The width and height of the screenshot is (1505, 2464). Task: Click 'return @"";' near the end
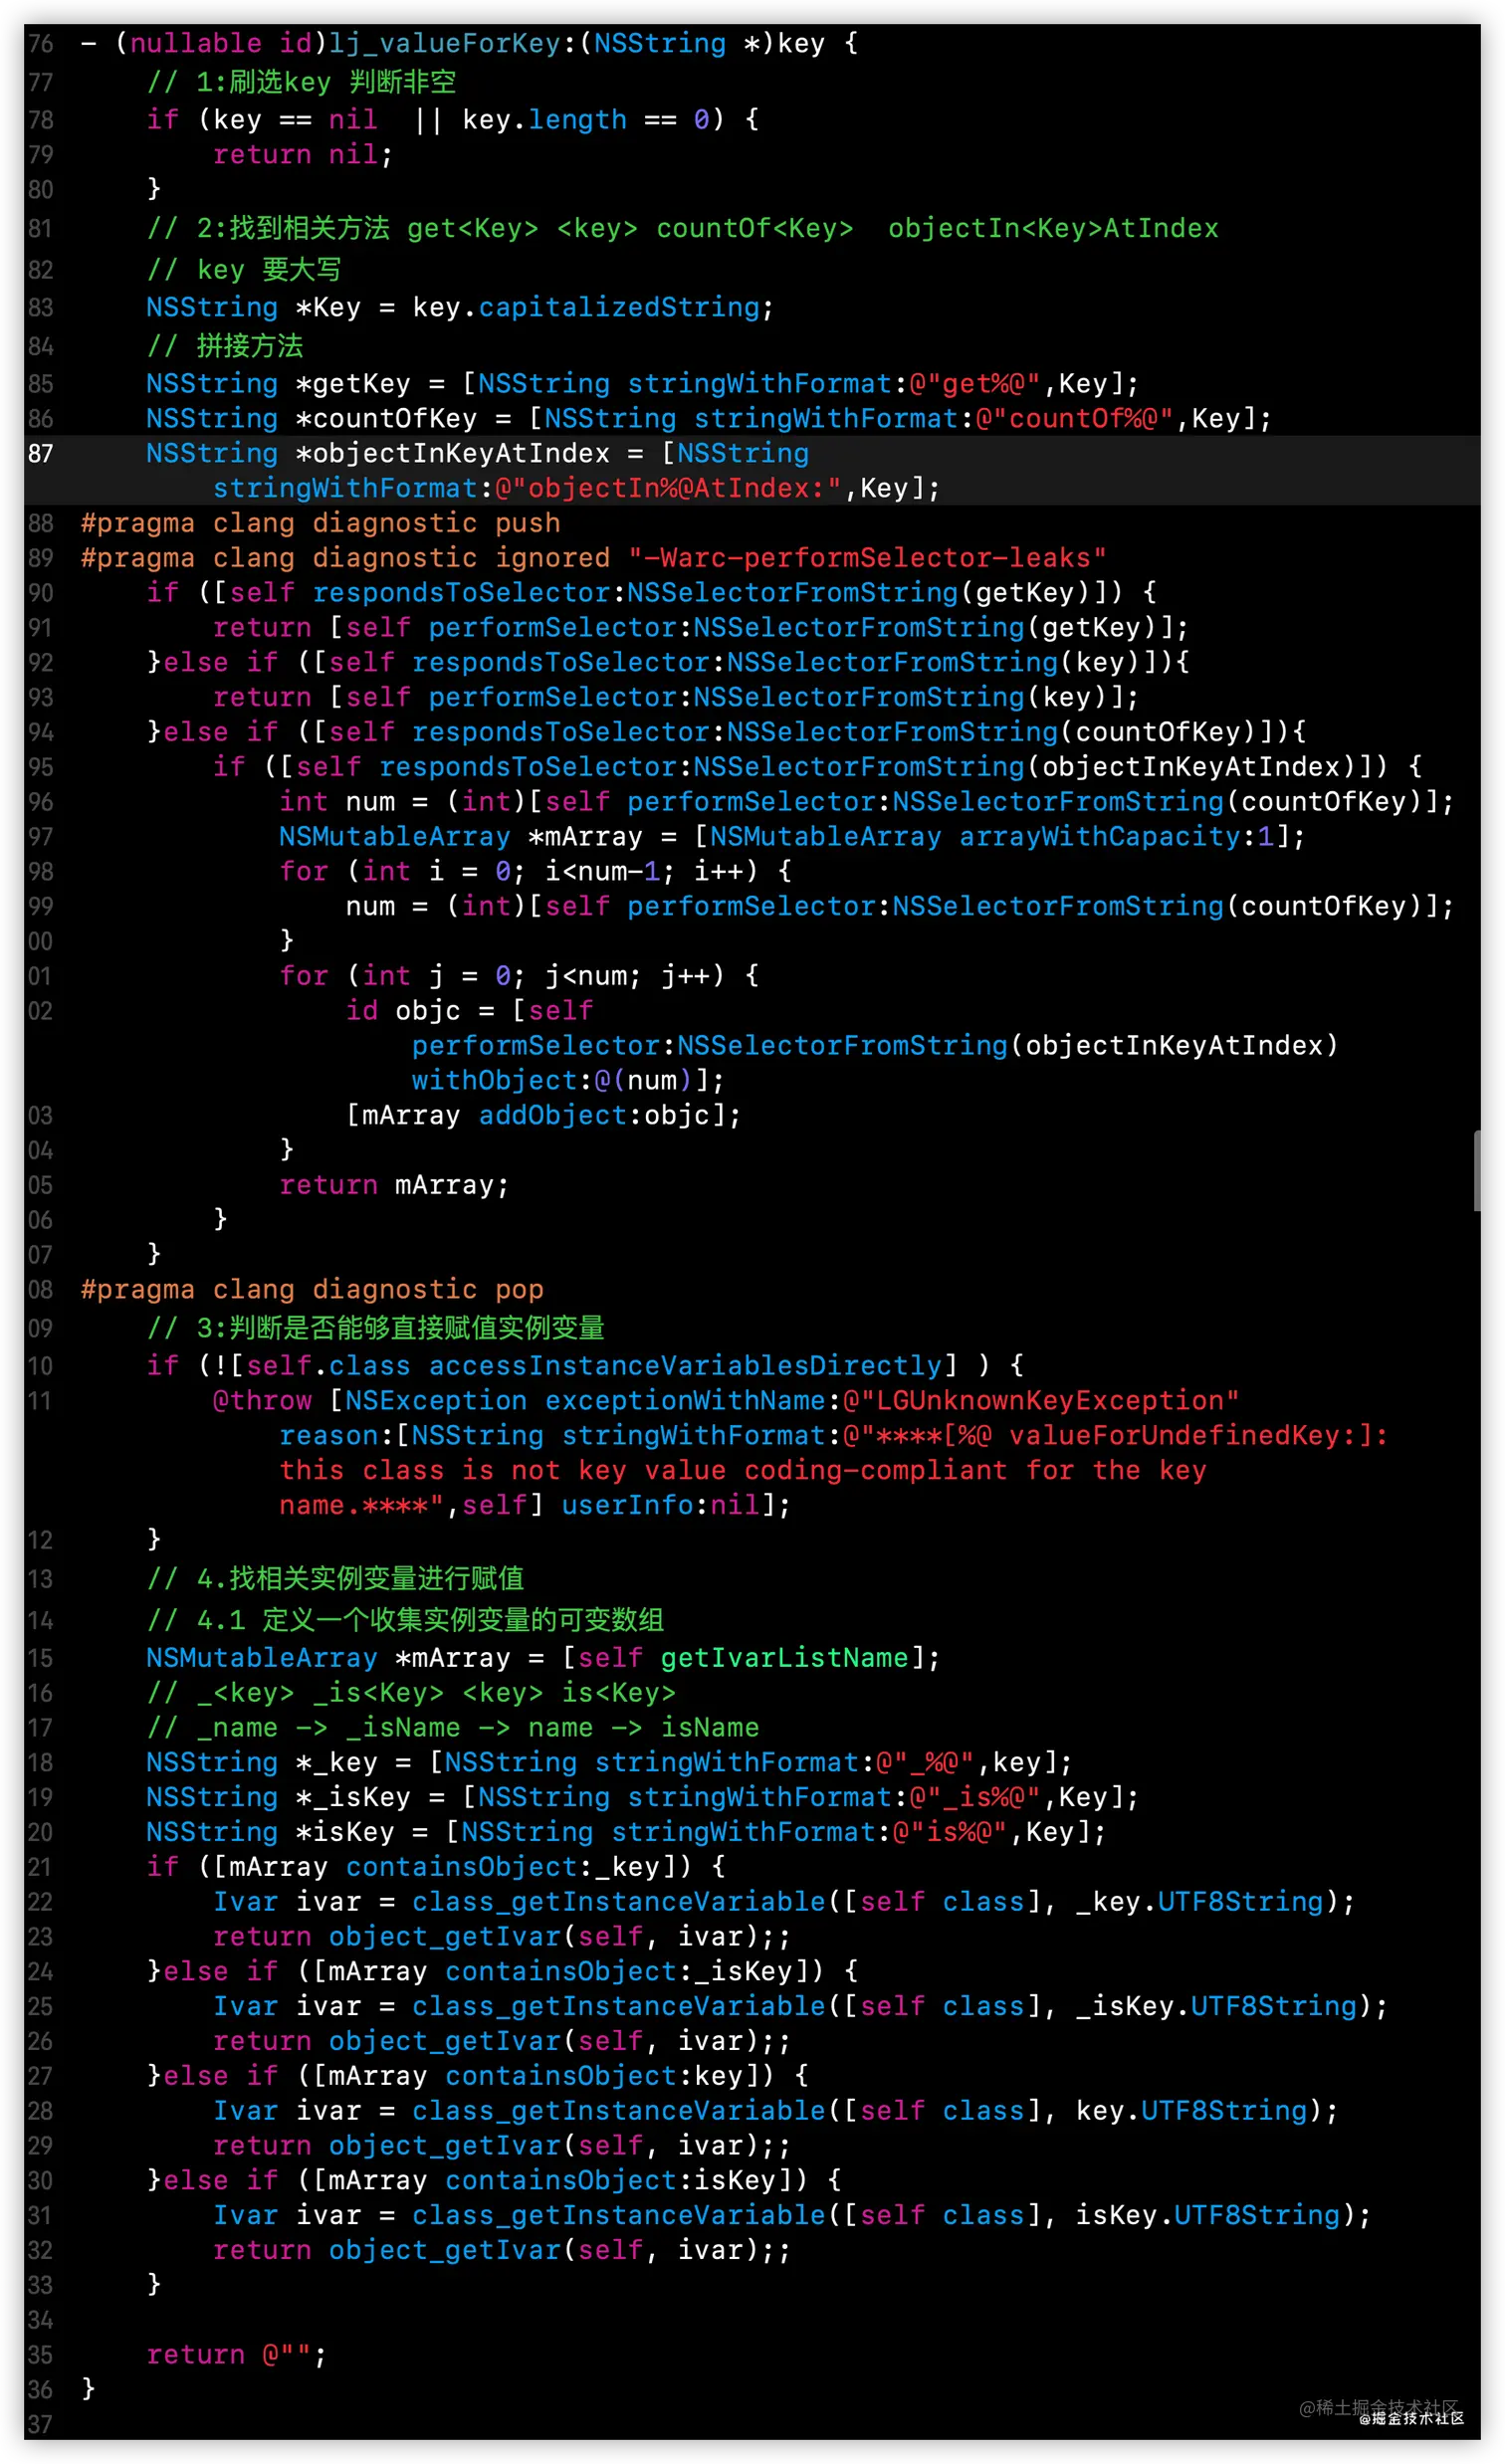point(237,2354)
